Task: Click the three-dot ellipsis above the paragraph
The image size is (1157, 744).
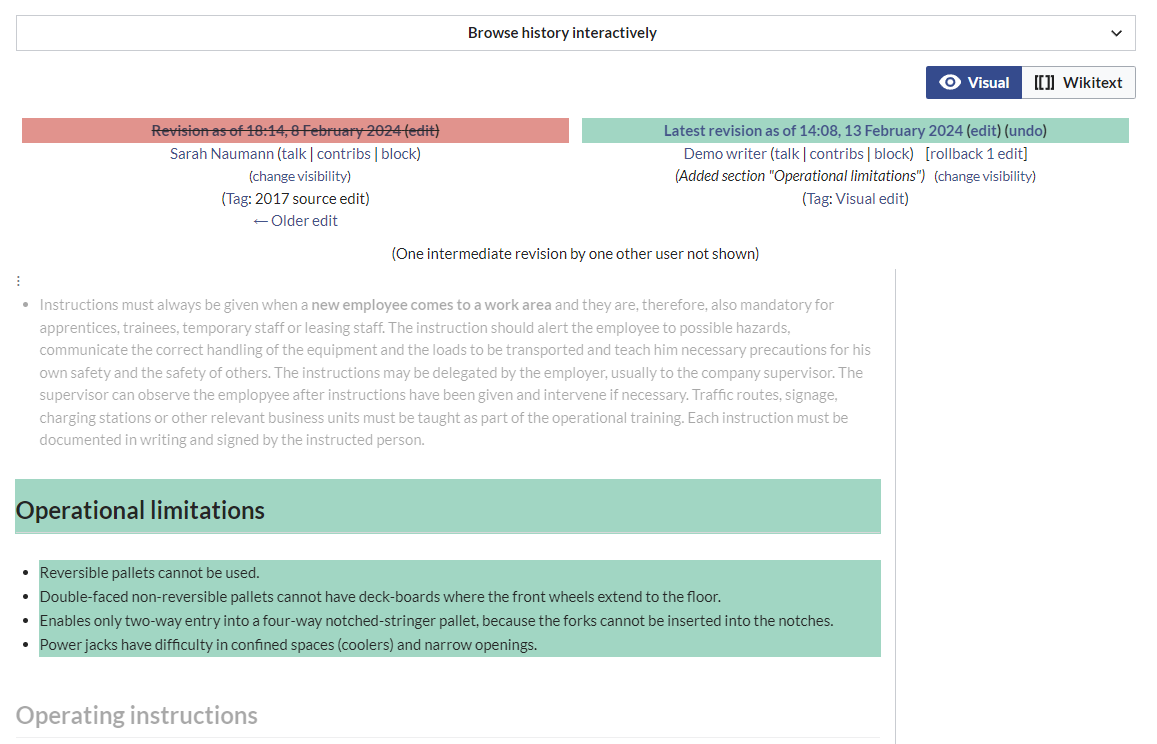Action: point(19,281)
